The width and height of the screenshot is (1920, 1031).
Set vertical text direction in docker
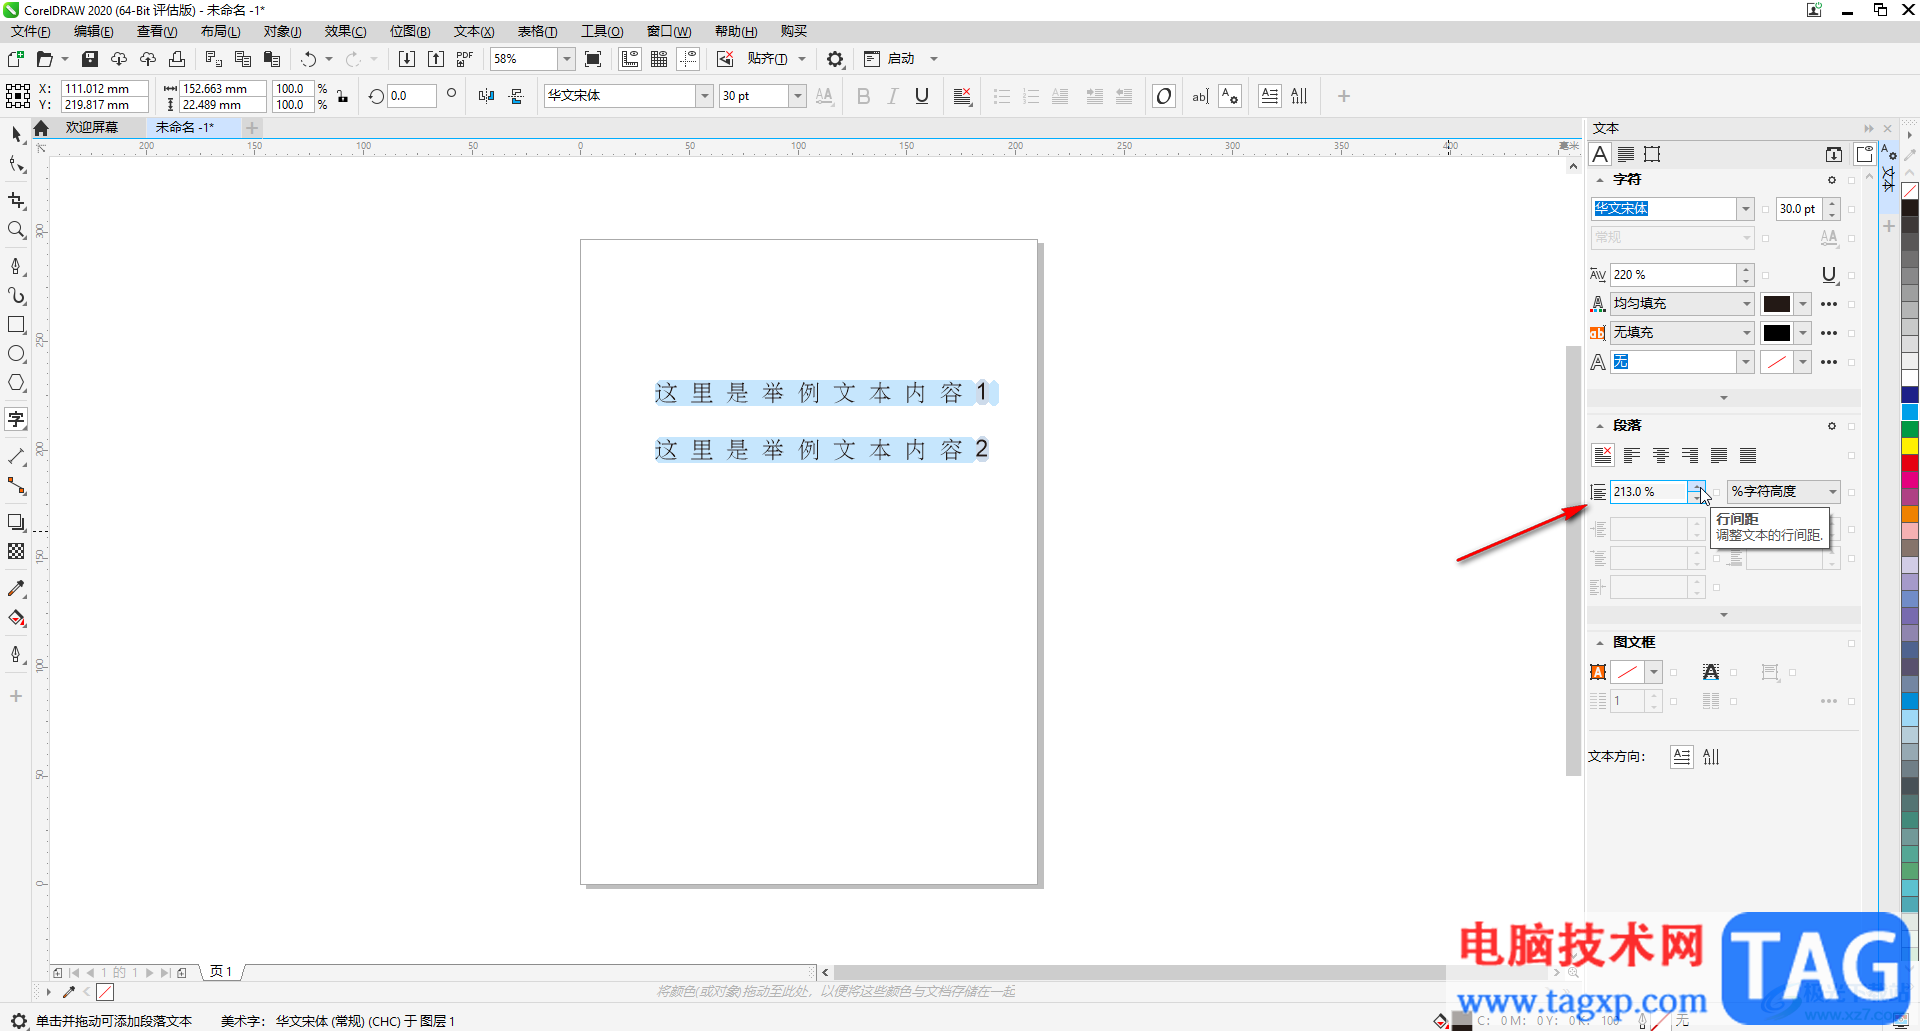(x=1711, y=757)
